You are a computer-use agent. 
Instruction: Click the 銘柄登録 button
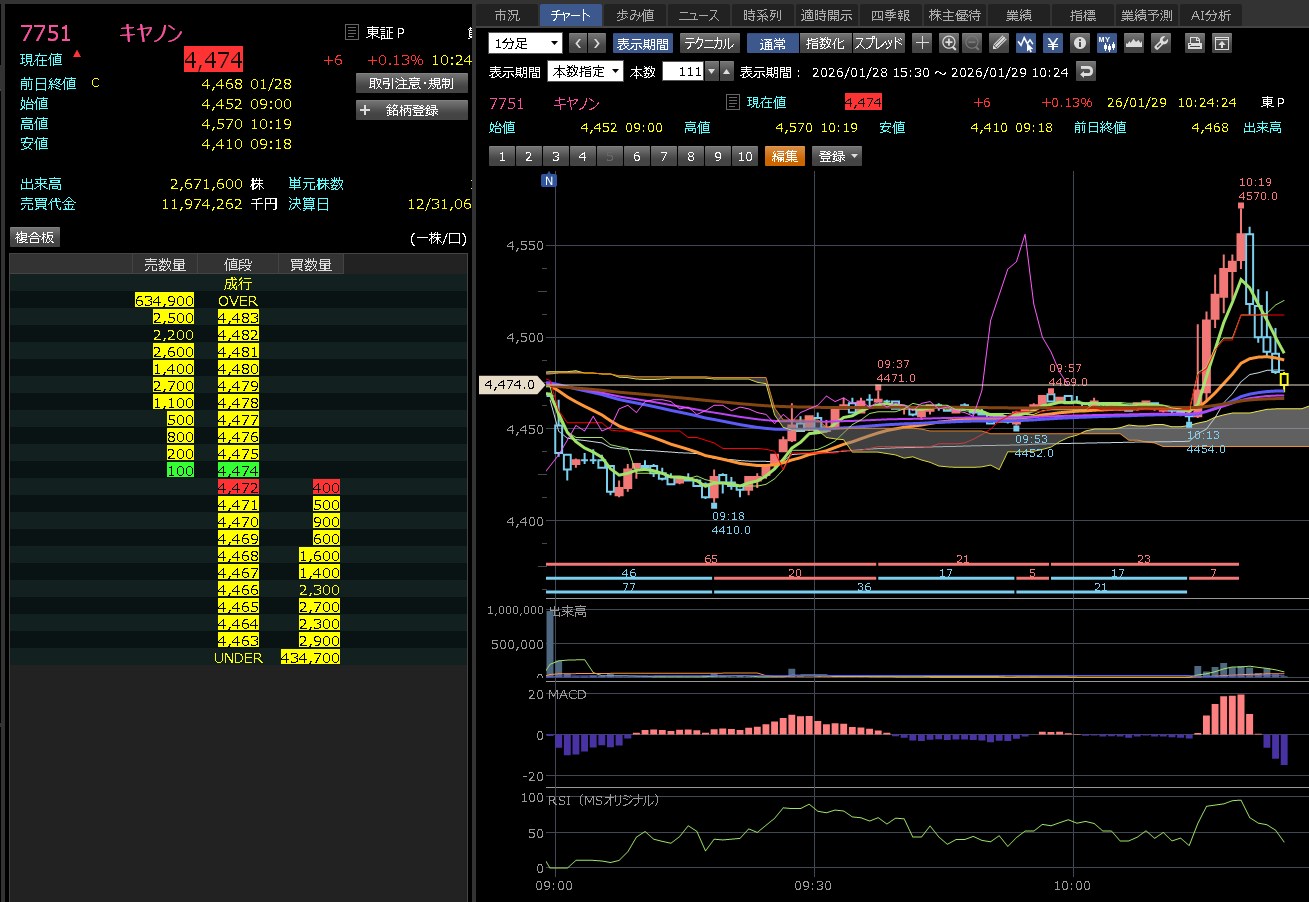click(411, 110)
